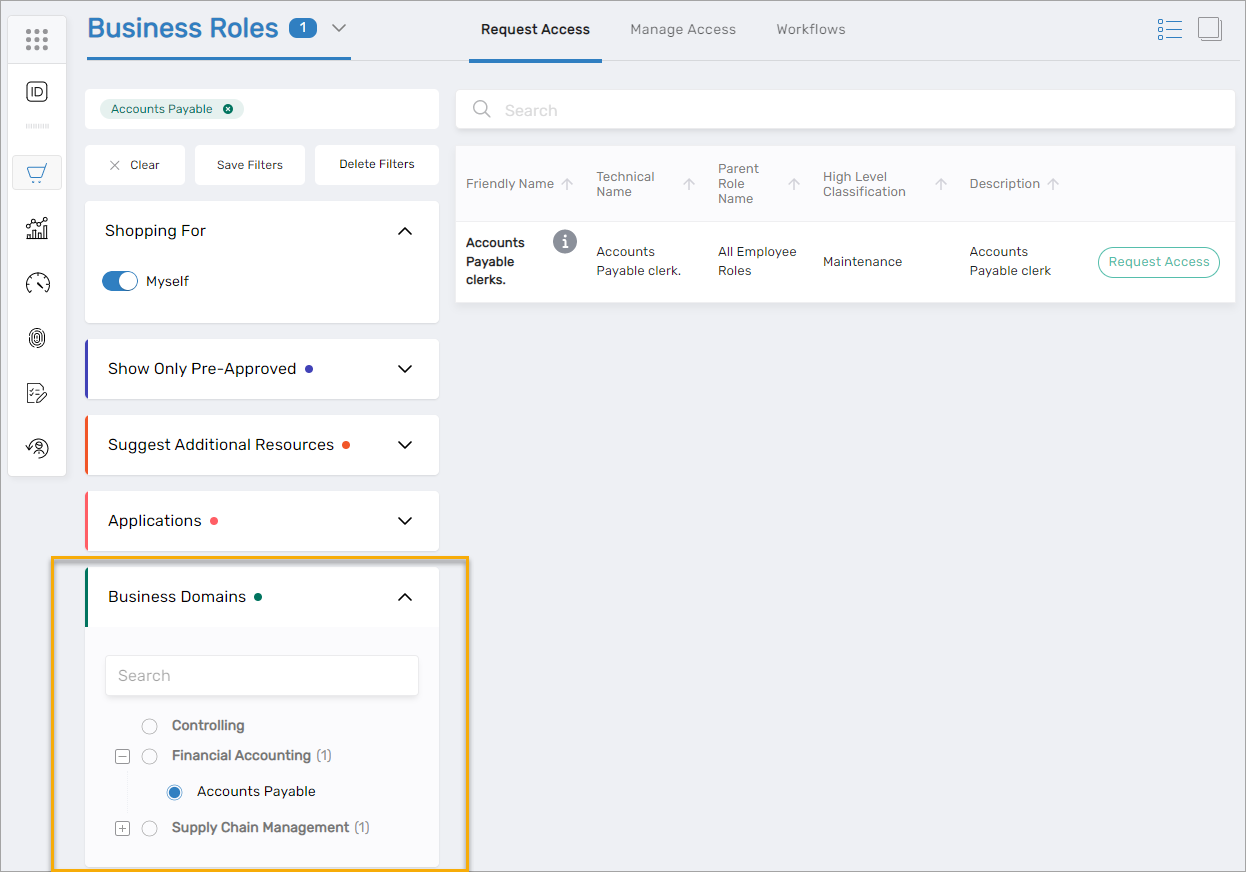Image resolution: width=1246 pixels, height=872 pixels.
Task: Open the app launcher grid icon
Action: pos(37,39)
